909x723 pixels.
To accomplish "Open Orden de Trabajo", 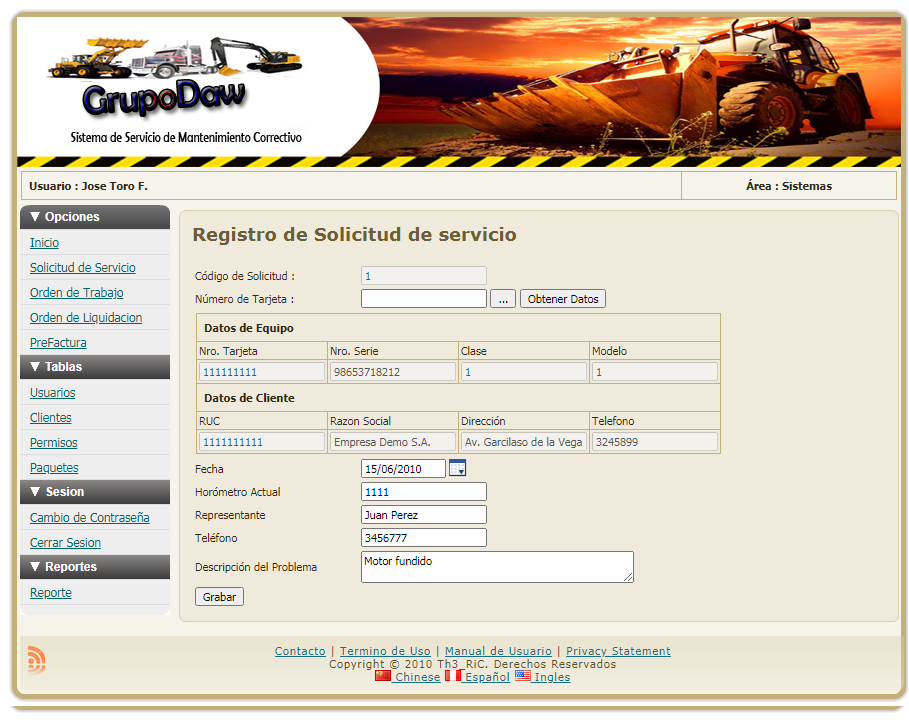I will point(77,293).
